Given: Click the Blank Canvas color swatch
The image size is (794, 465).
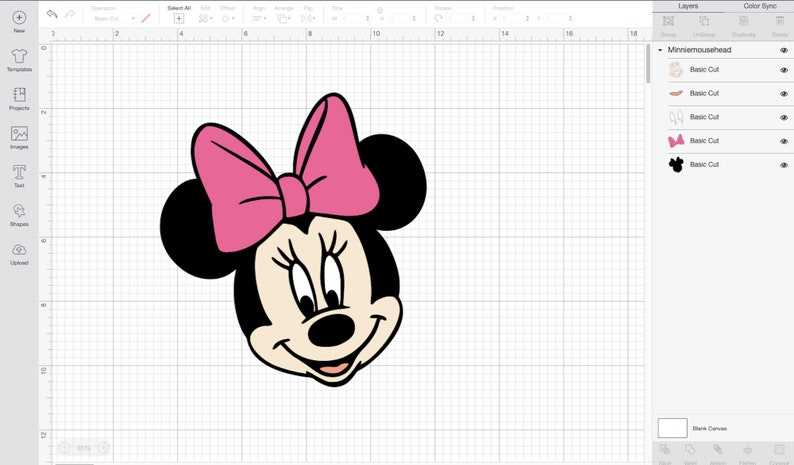Looking at the screenshot, I should click(x=672, y=428).
